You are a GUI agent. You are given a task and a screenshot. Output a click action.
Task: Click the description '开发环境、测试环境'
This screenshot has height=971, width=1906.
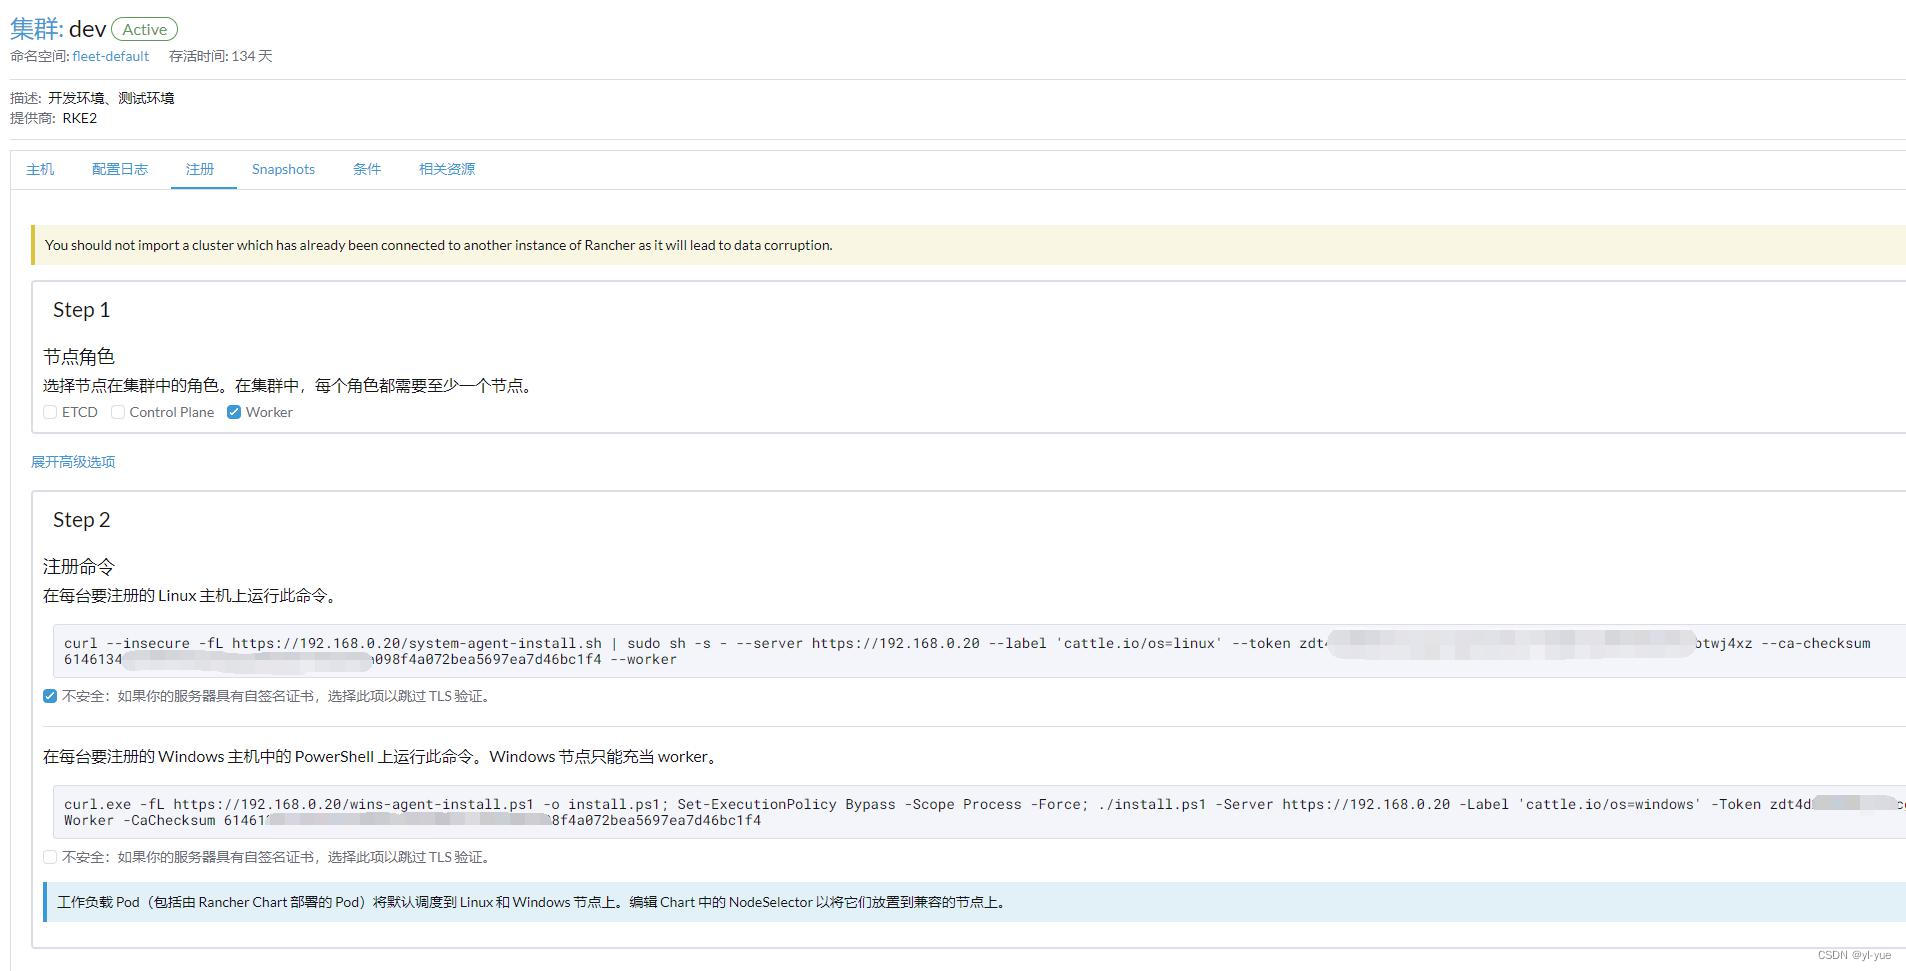111,98
